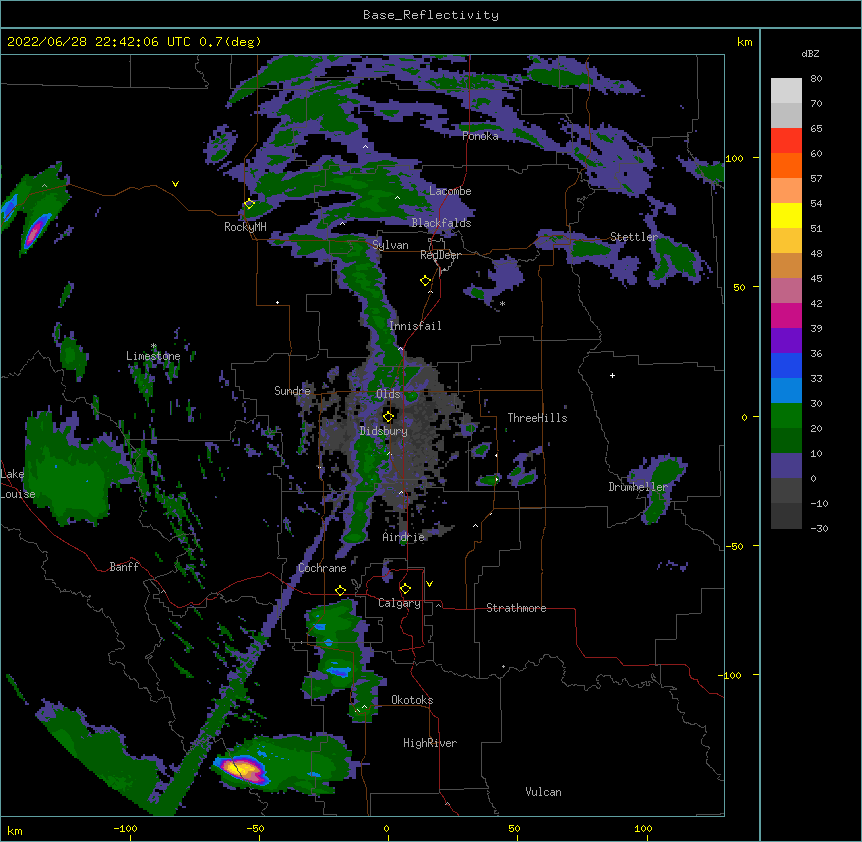Click the white asterisk above Limestone label

[x=153, y=346]
